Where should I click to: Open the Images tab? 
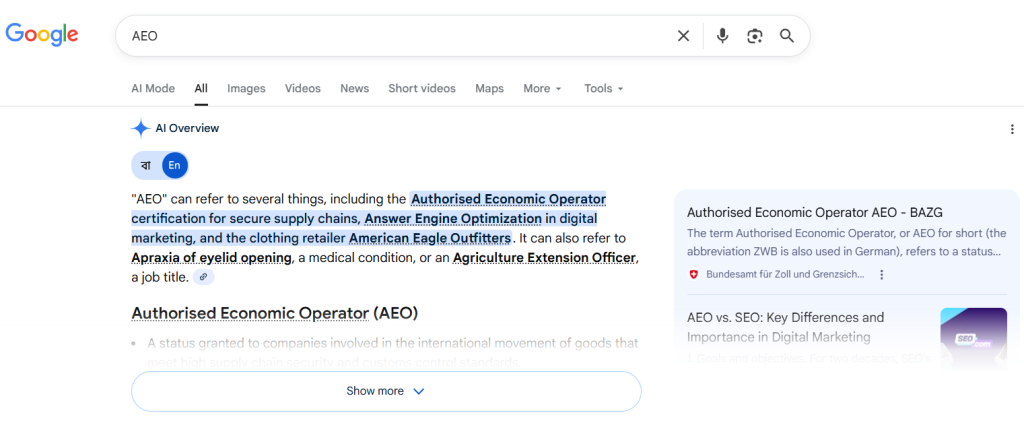(246, 88)
